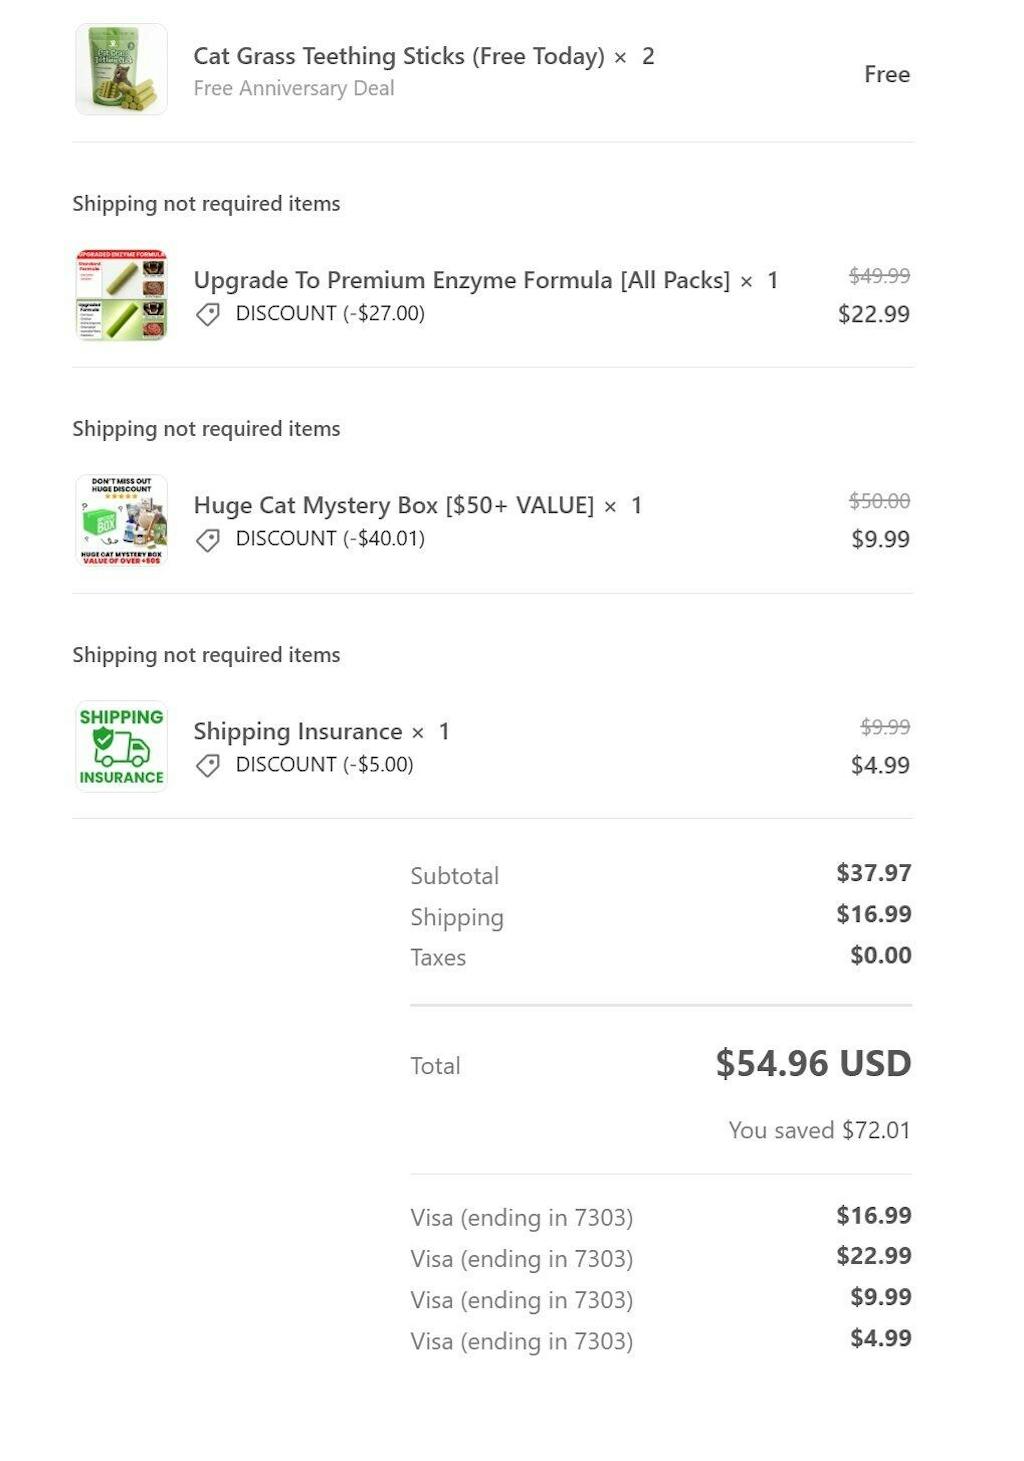The width and height of the screenshot is (1024, 1461).
Task: Click the Shipping Insurance truck icon
Action: click(121, 746)
